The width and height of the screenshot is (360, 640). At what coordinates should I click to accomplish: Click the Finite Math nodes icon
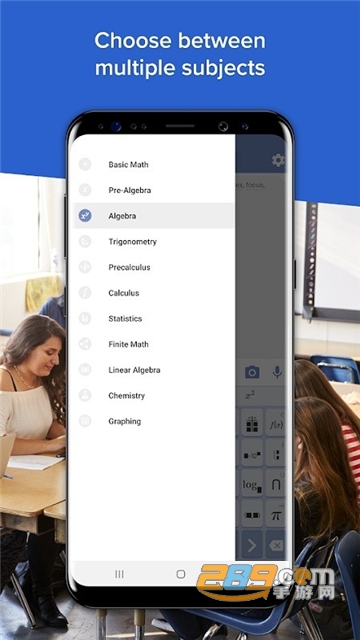click(85, 344)
